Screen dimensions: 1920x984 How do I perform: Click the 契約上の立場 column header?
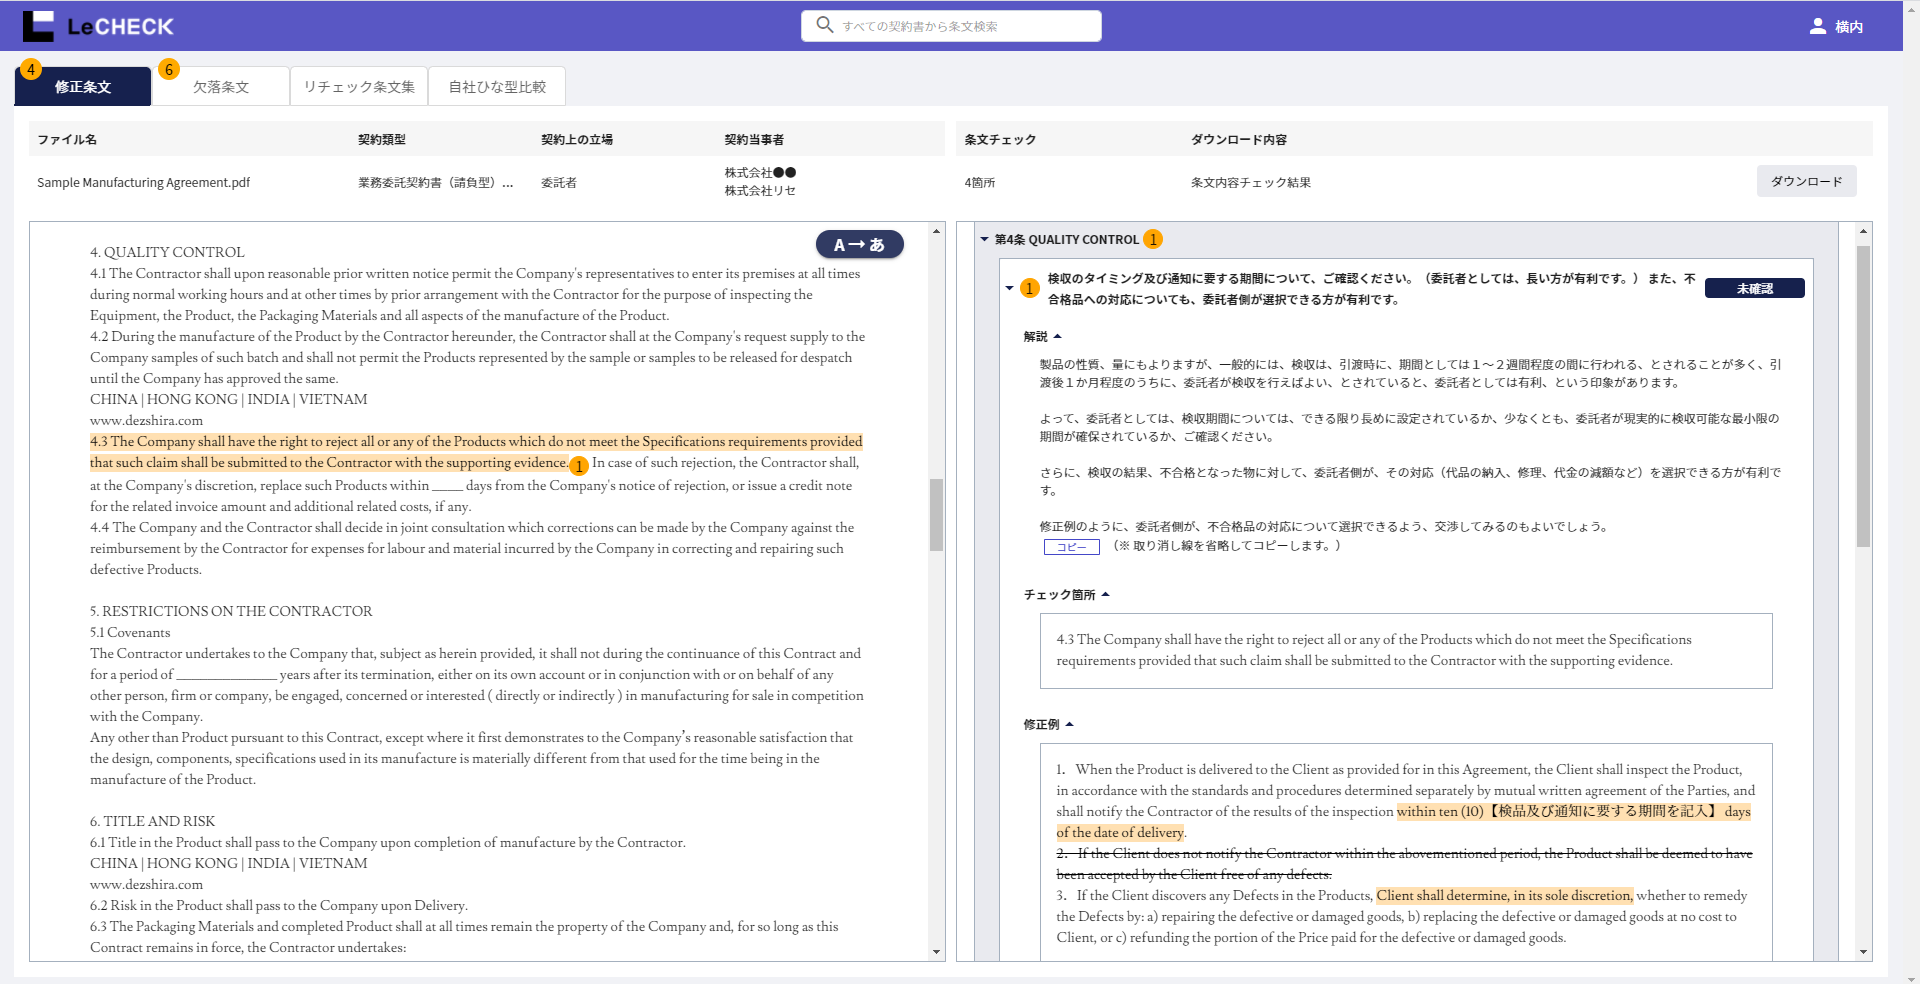(577, 139)
